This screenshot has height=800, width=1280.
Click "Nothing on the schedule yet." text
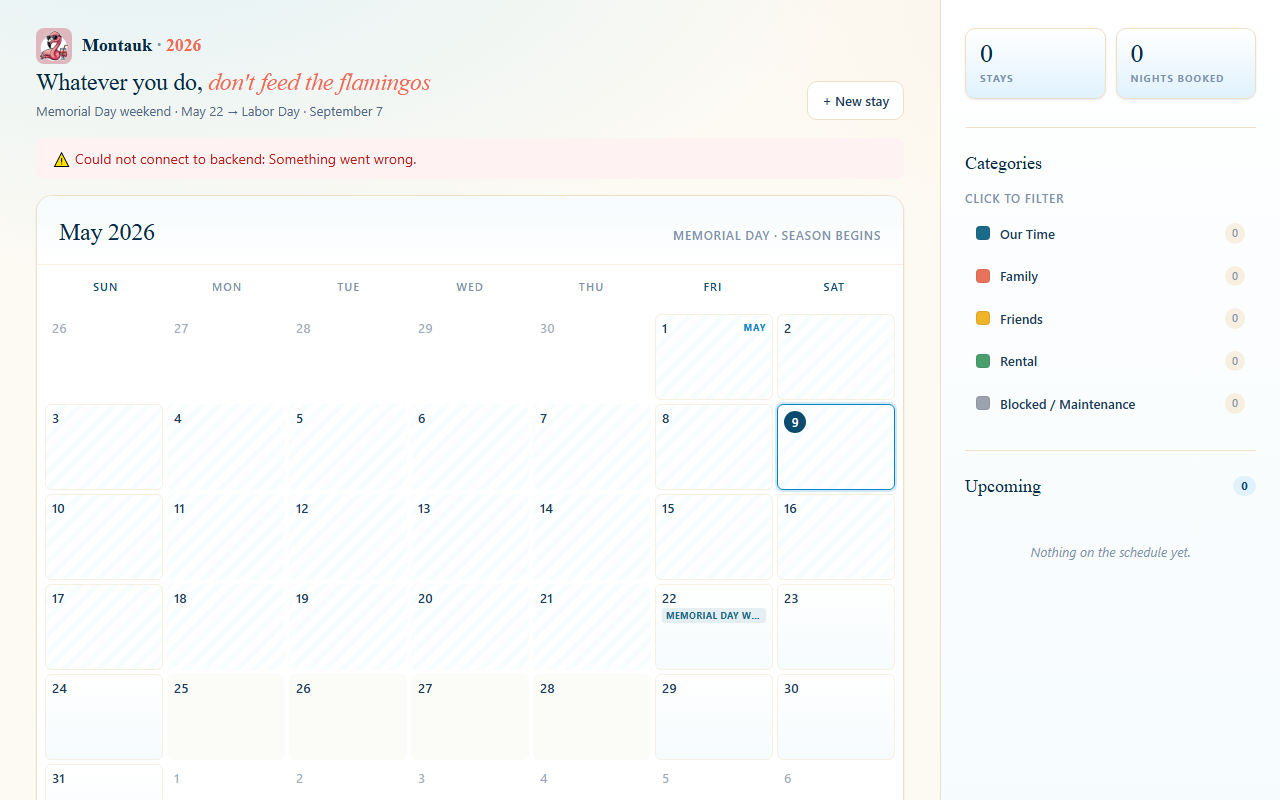[x=1110, y=552]
